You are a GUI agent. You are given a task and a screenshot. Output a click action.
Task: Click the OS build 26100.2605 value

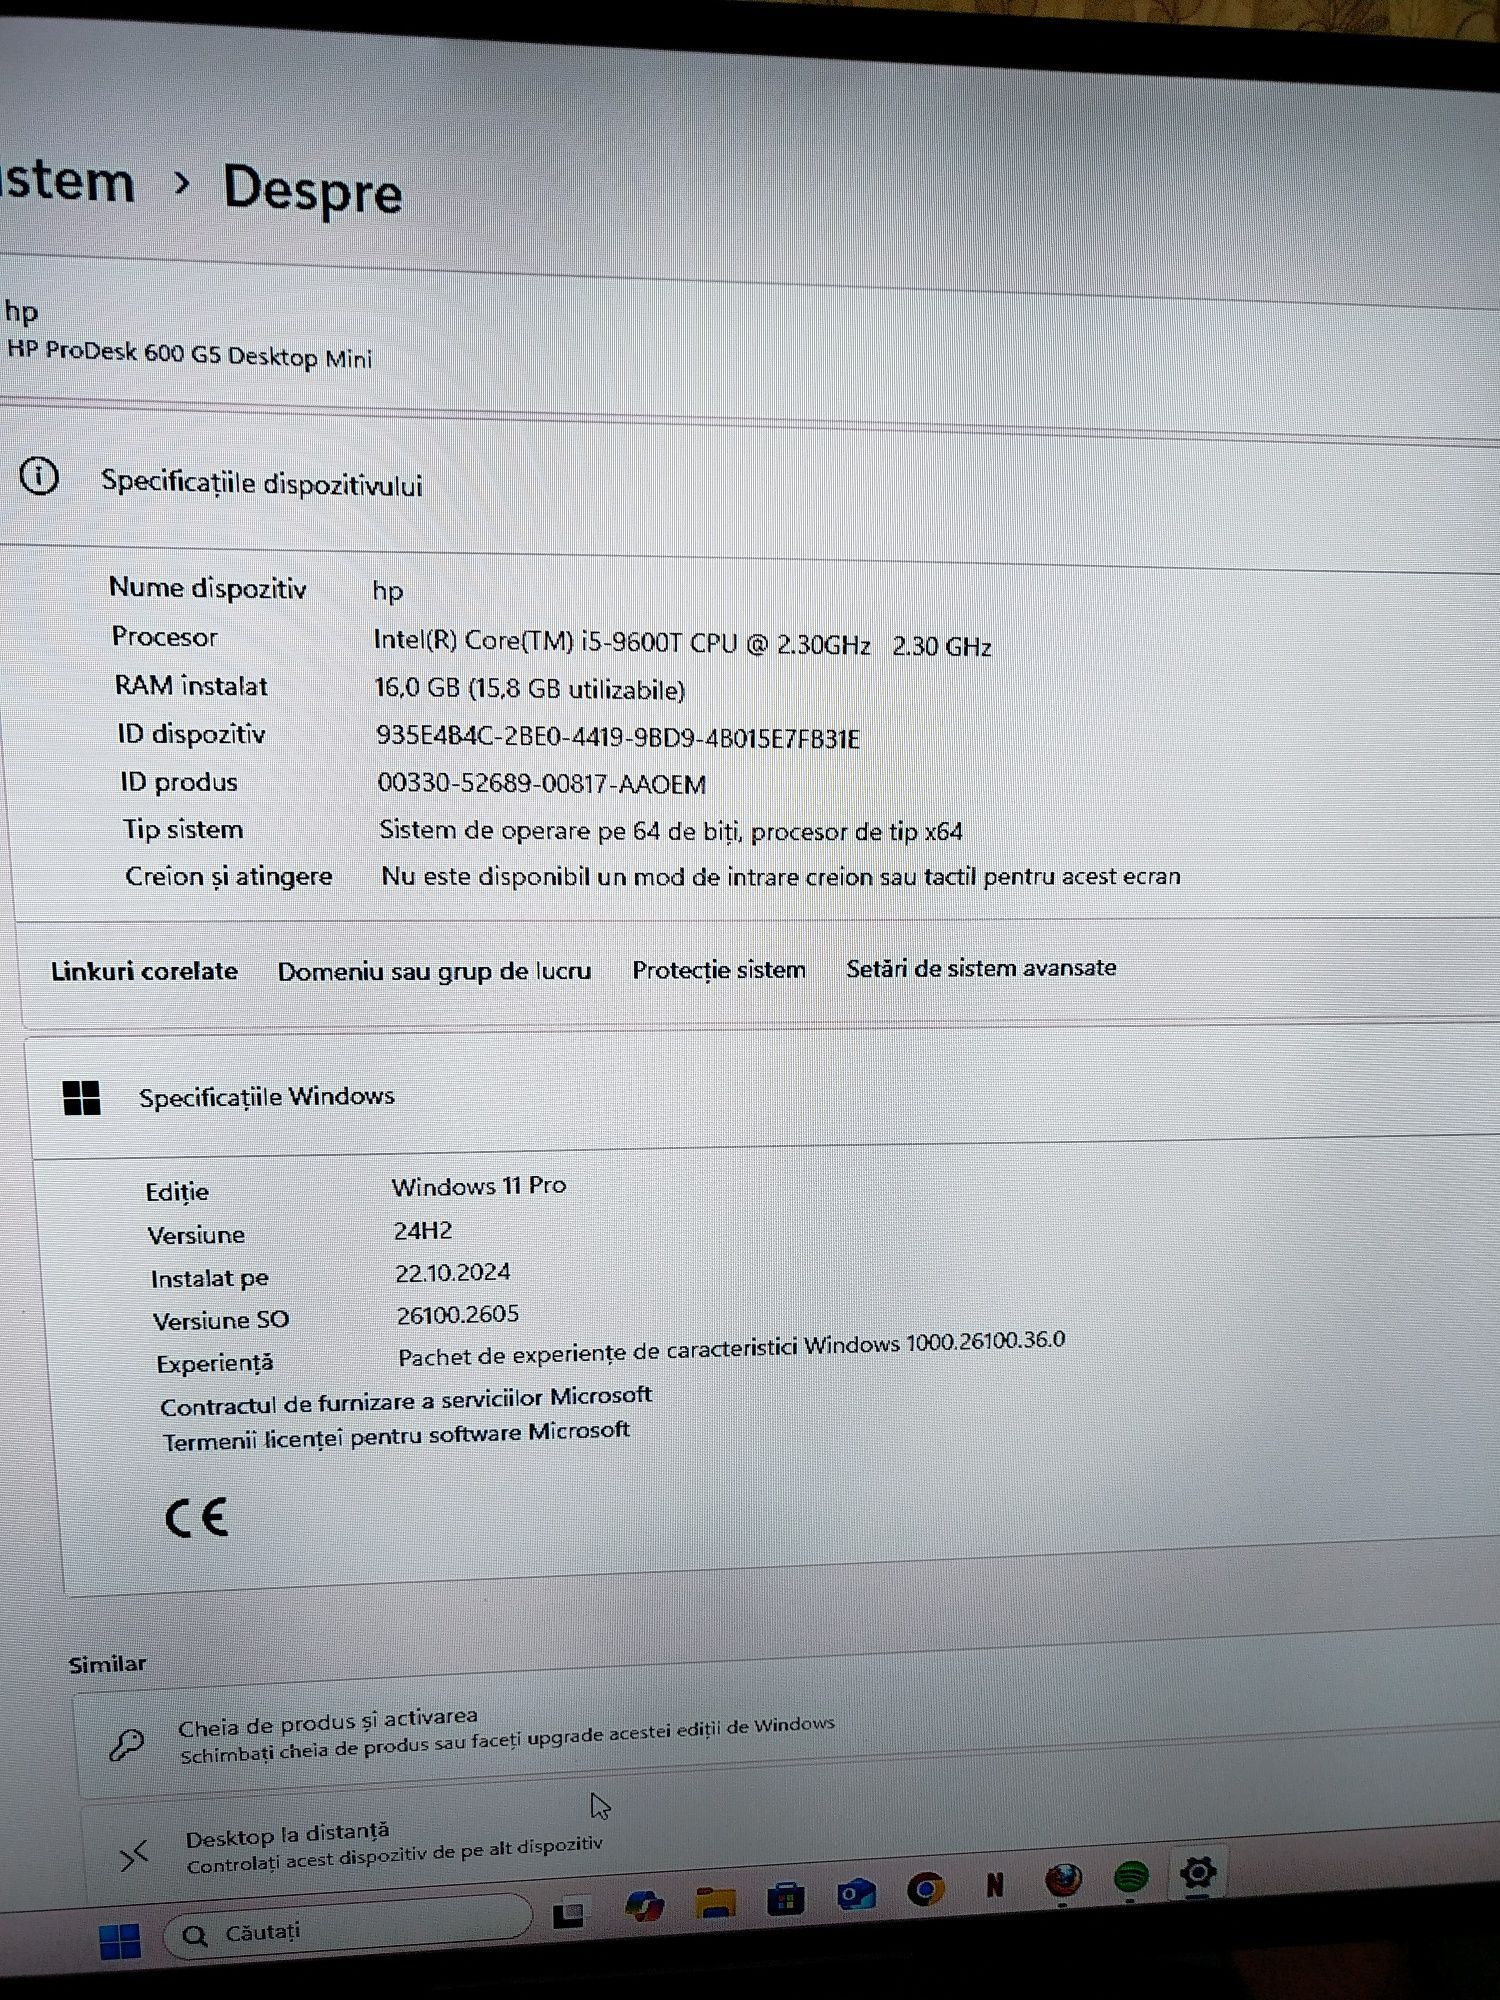click(458, 1314)
